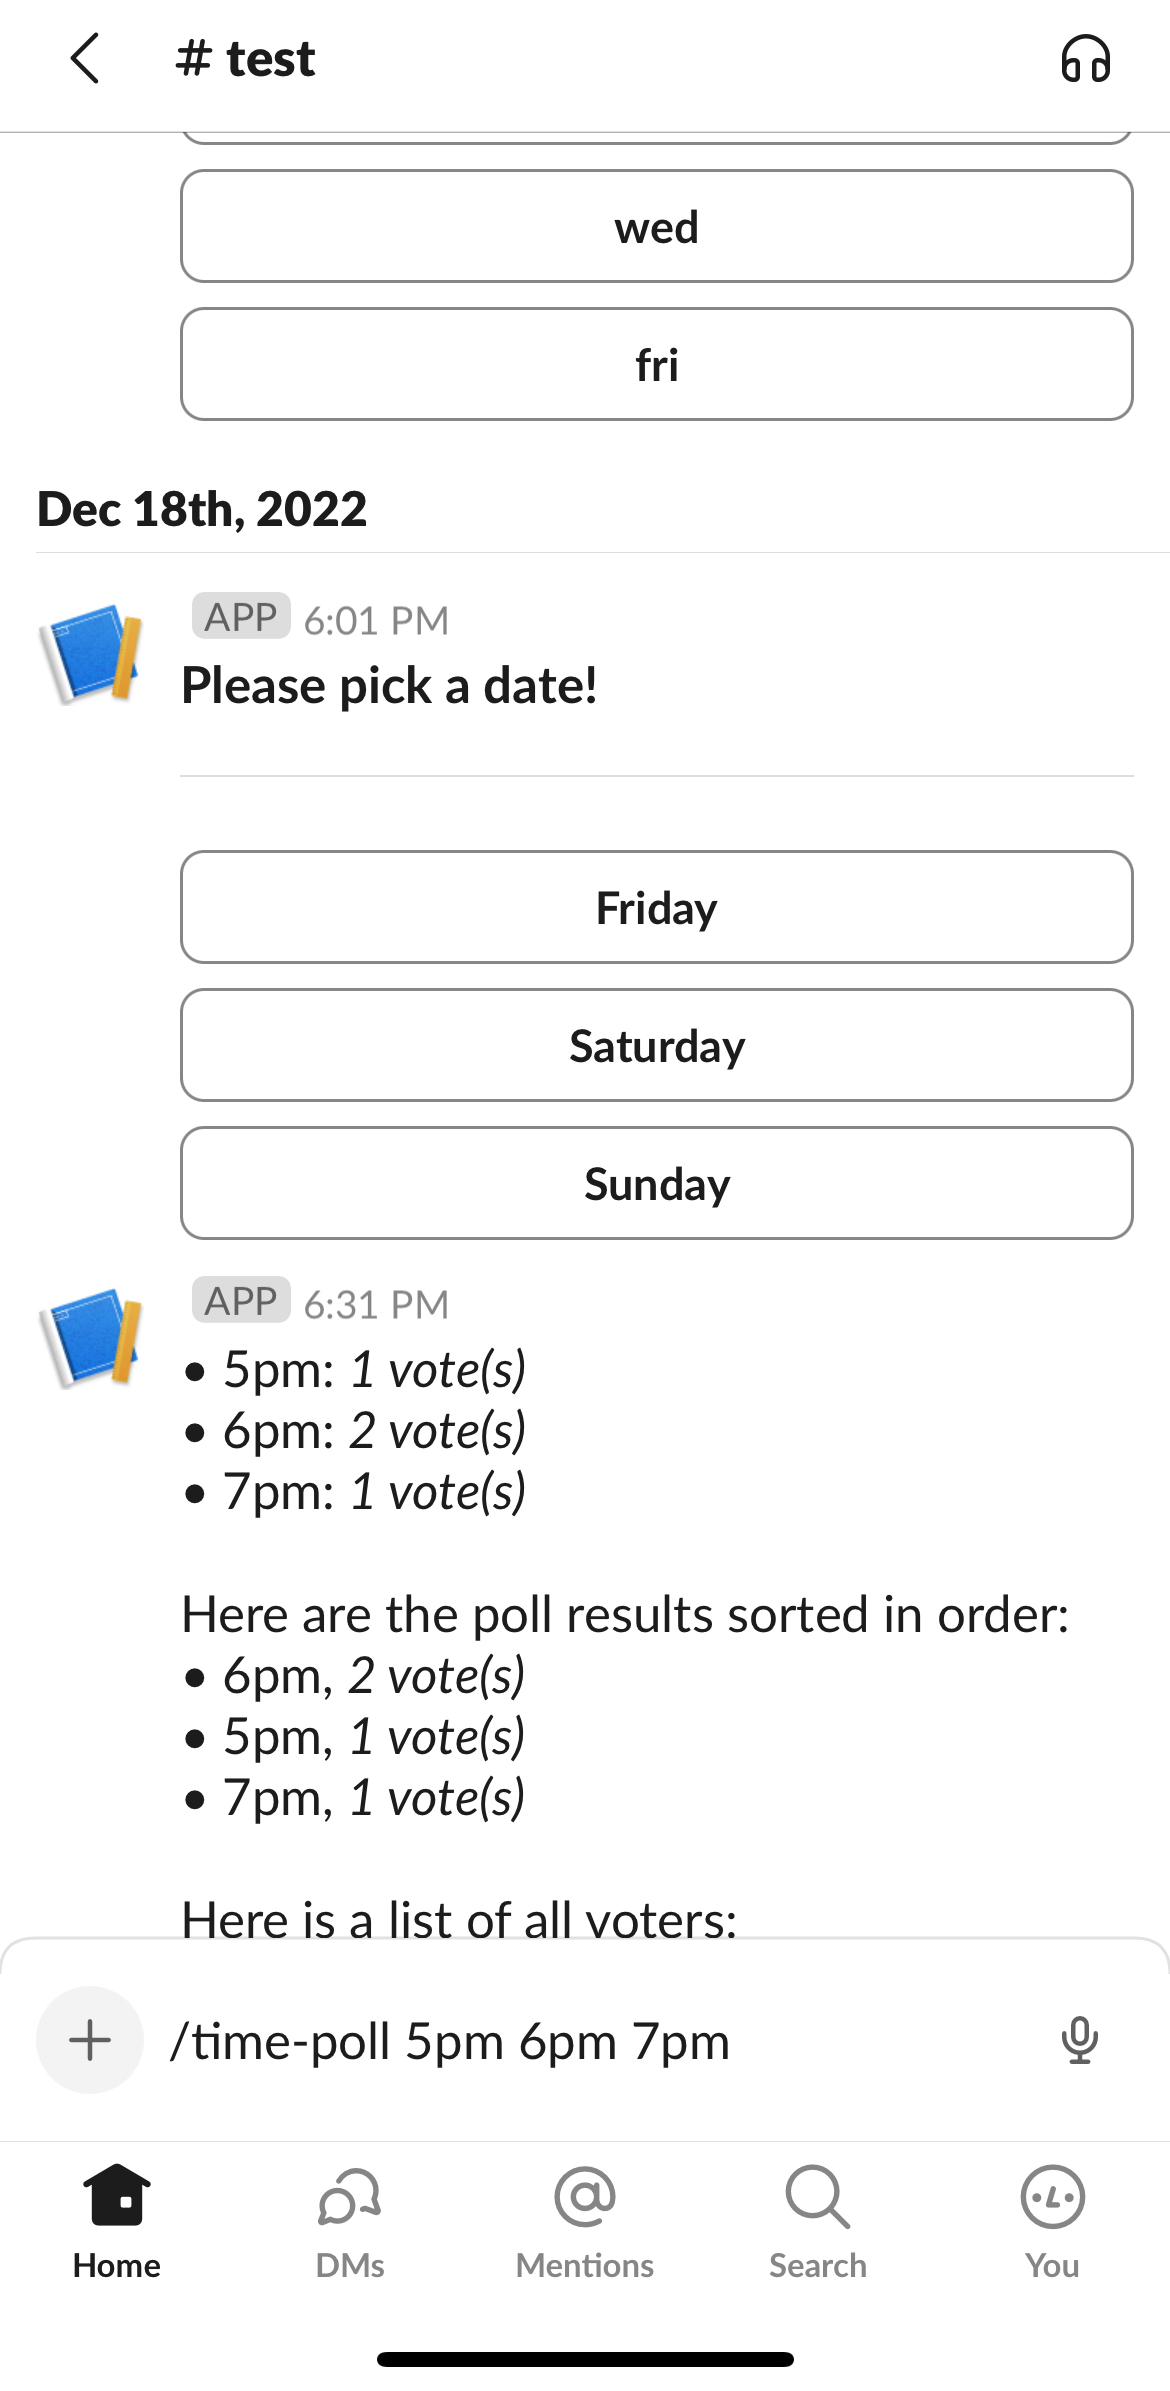Go to Home tab
The height and width of the screenshot is (2391, 1170).
[x=117, y=2222]
